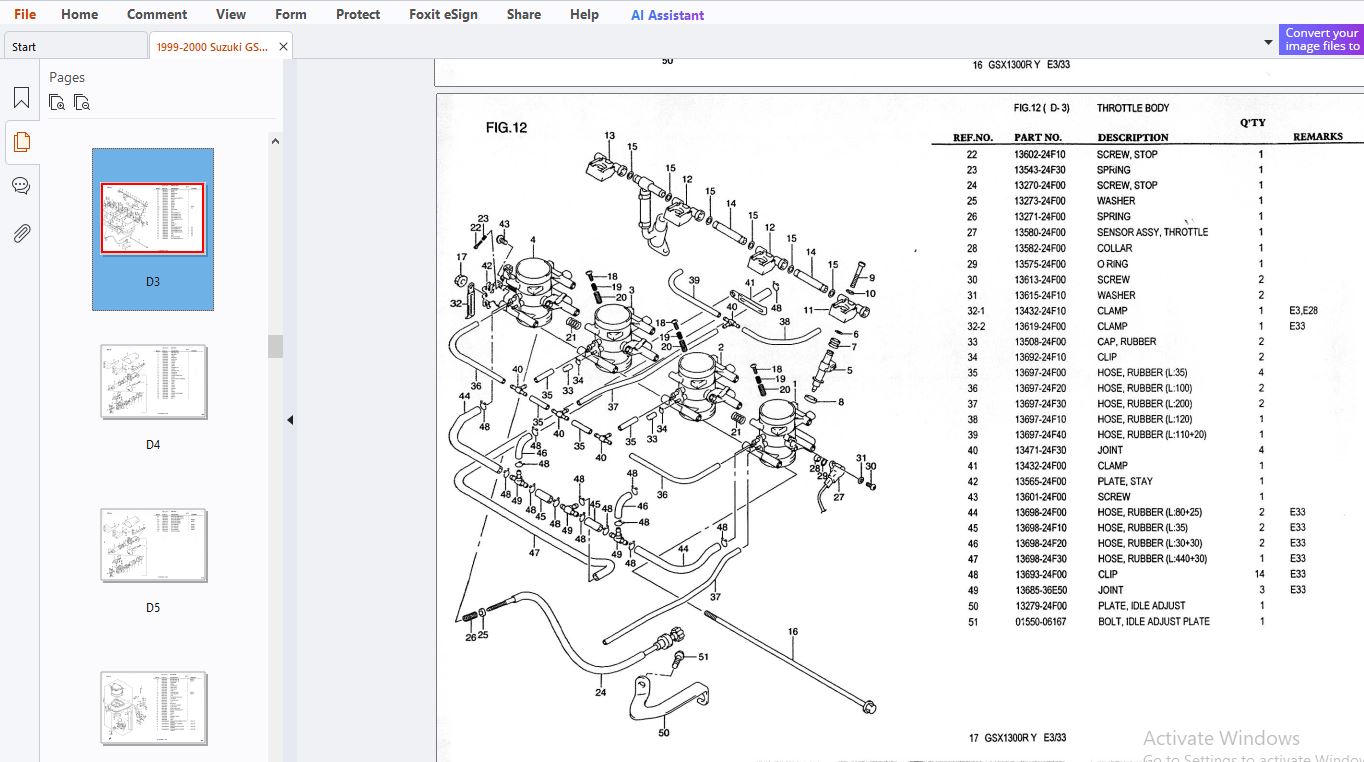Click the E3,E28 remark

1303,311
